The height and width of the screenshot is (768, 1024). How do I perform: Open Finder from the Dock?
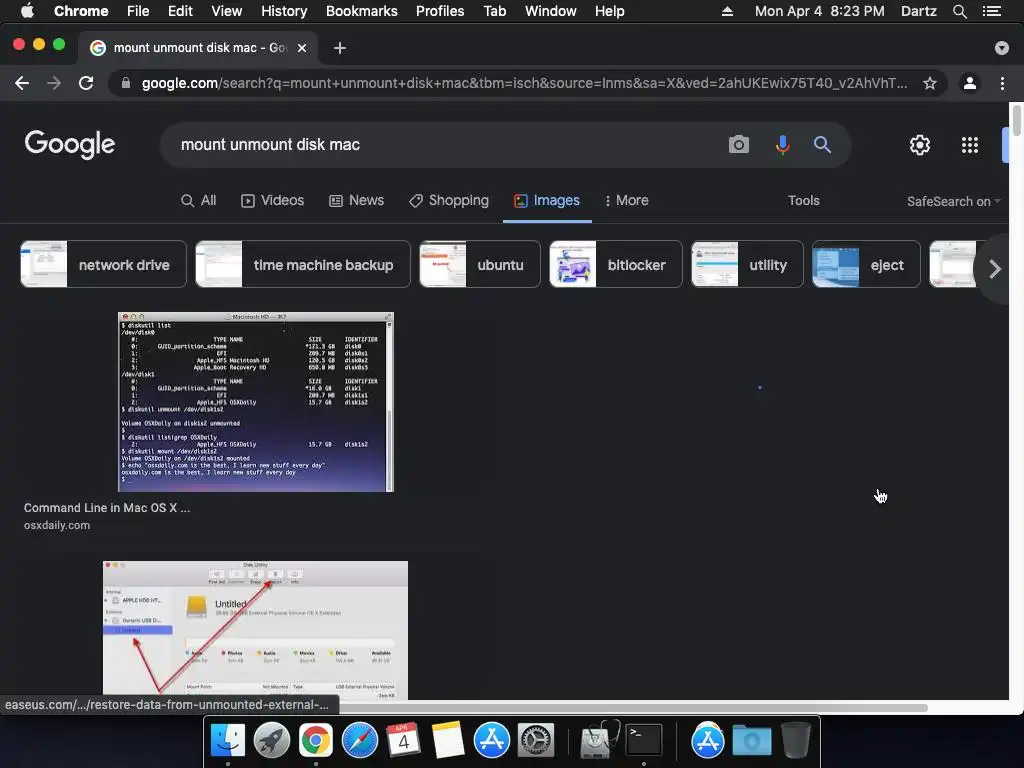click(227, 741)
